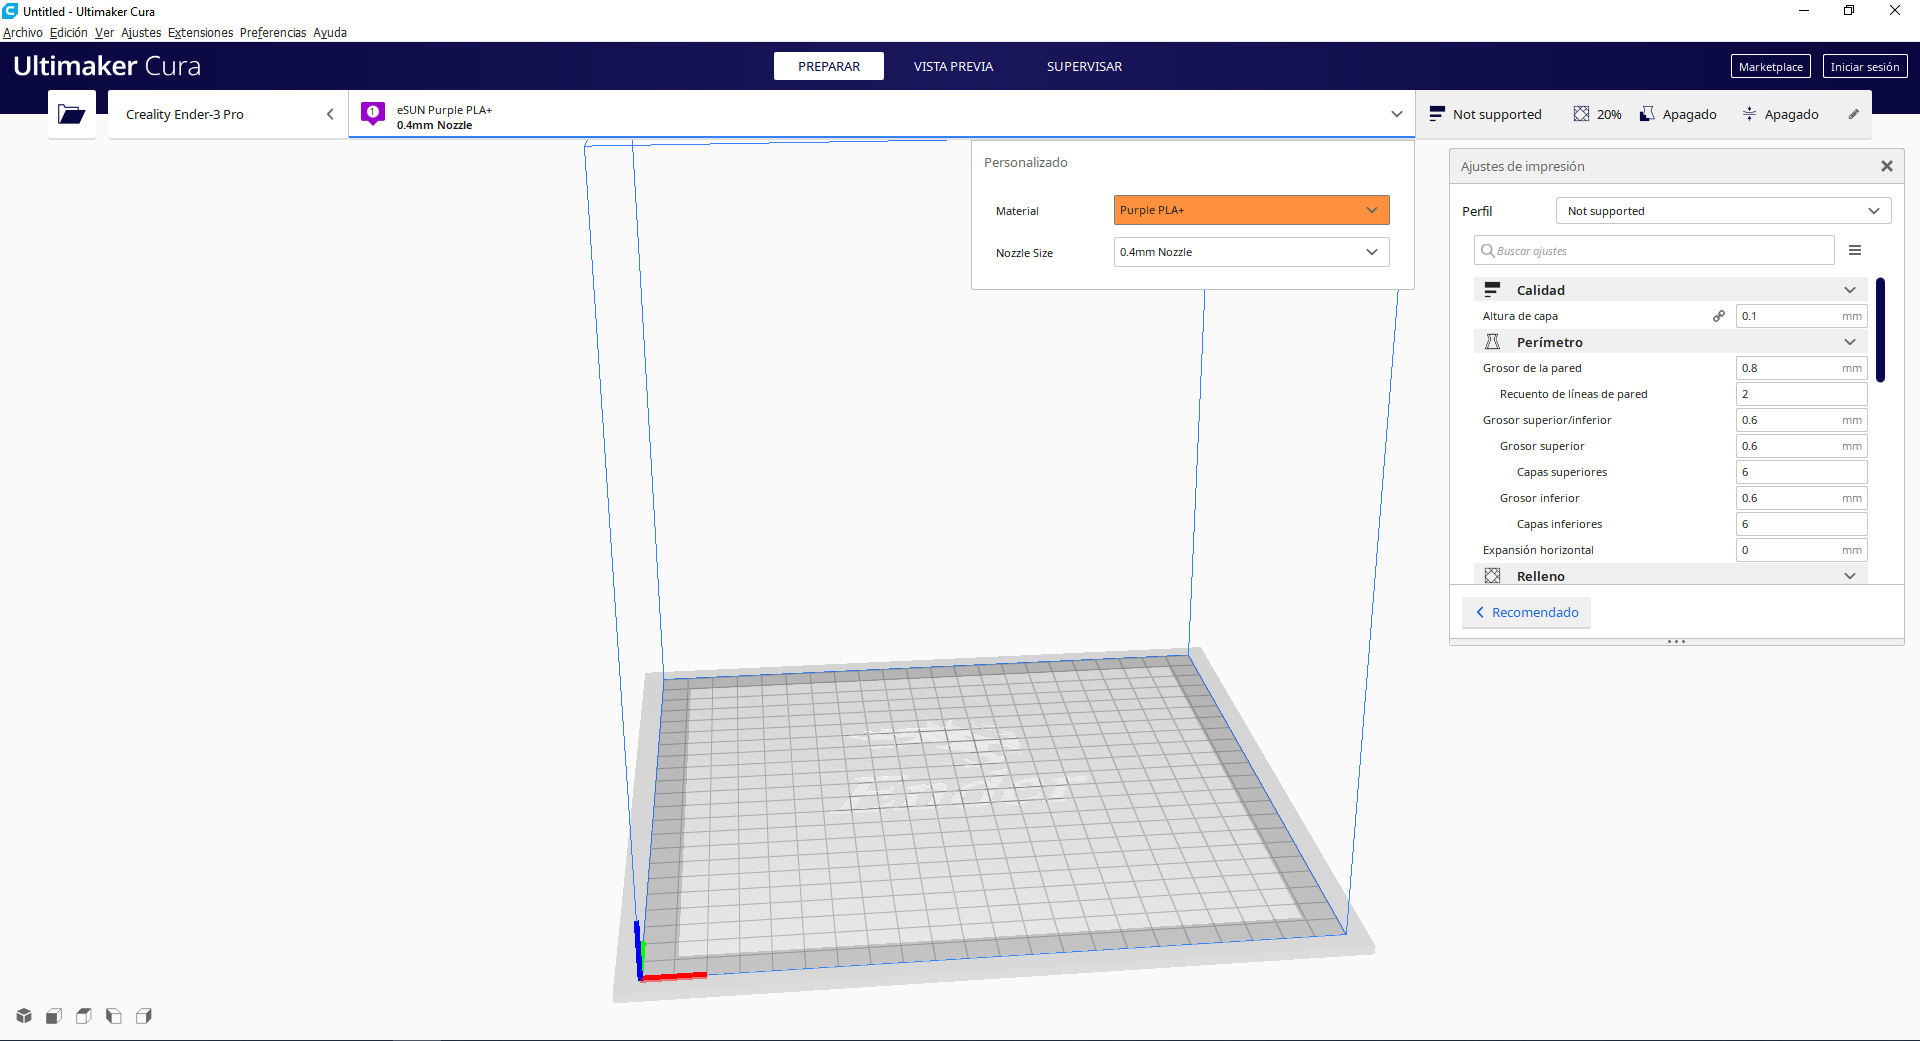The image size is (1920, 1041).
Task: Click the panel resize handle dots
Action: (x=1677, y=641)
